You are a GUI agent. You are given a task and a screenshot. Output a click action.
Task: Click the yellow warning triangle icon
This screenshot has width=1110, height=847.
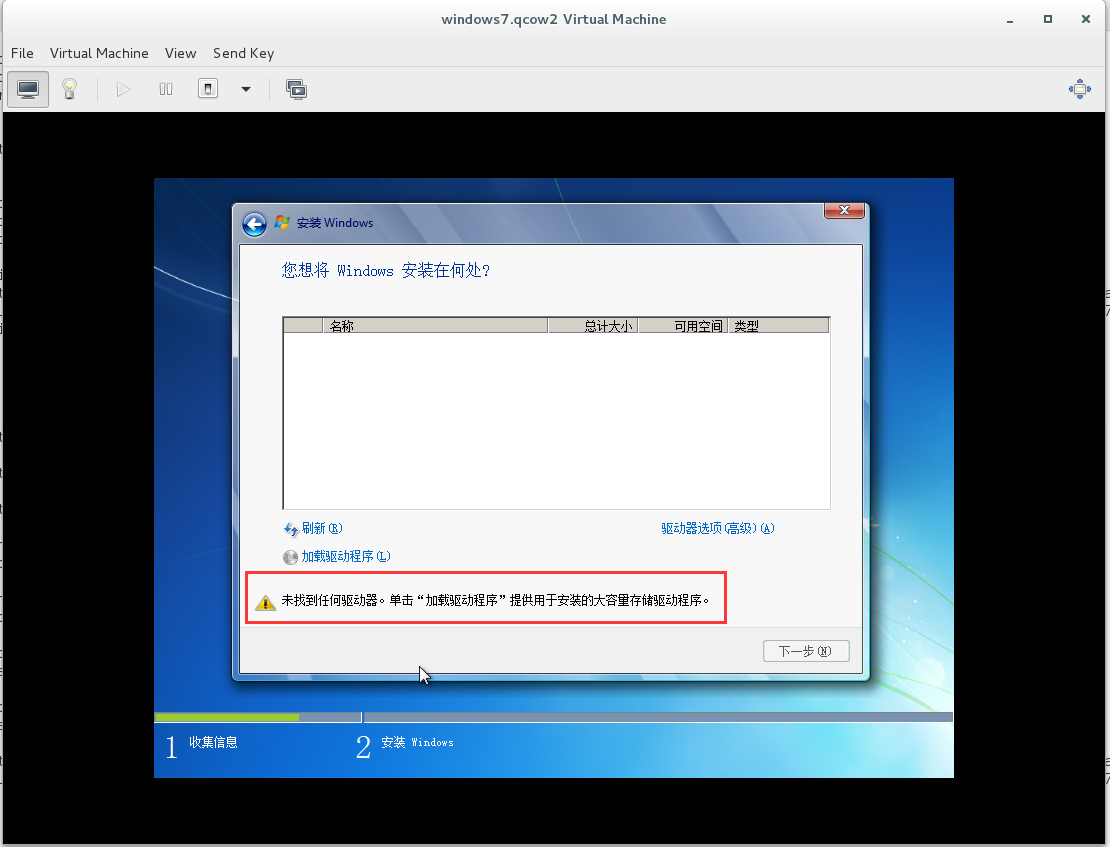click(265, 602)
